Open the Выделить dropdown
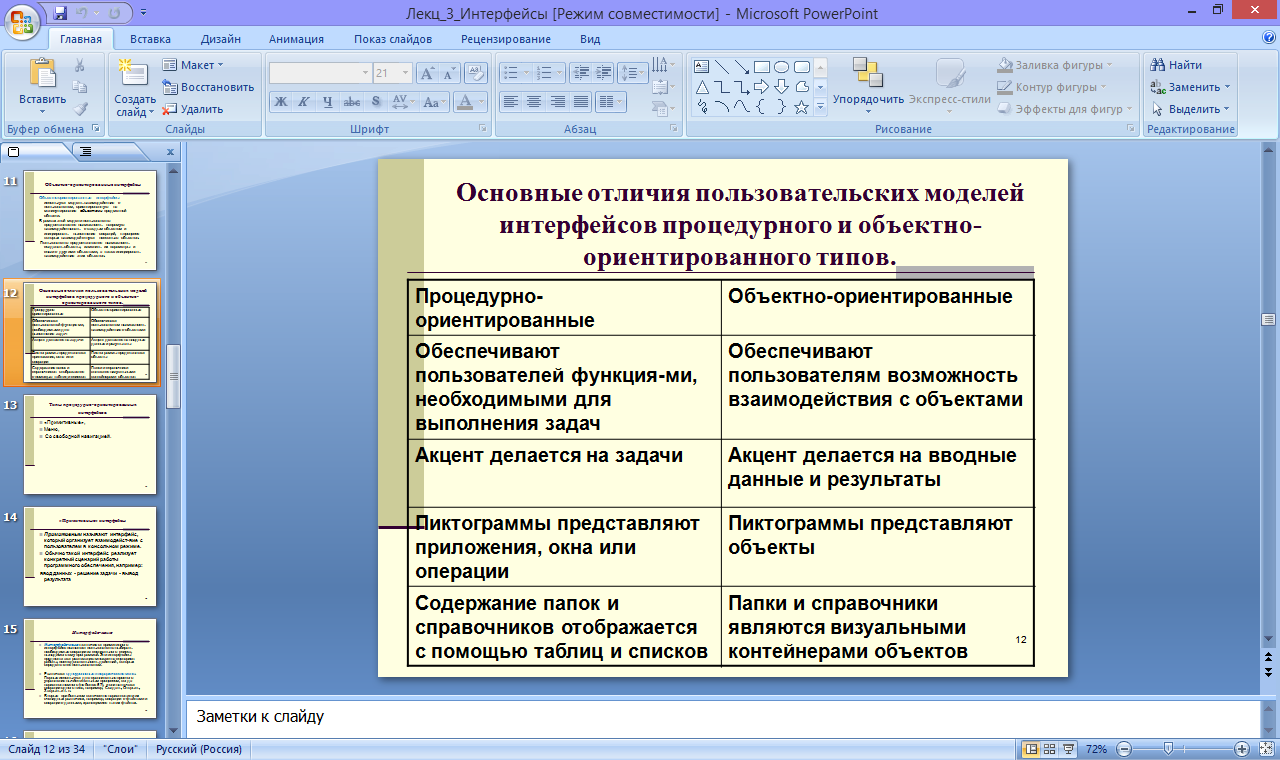Screen dimensions: 1280x760 point(1190,109)
